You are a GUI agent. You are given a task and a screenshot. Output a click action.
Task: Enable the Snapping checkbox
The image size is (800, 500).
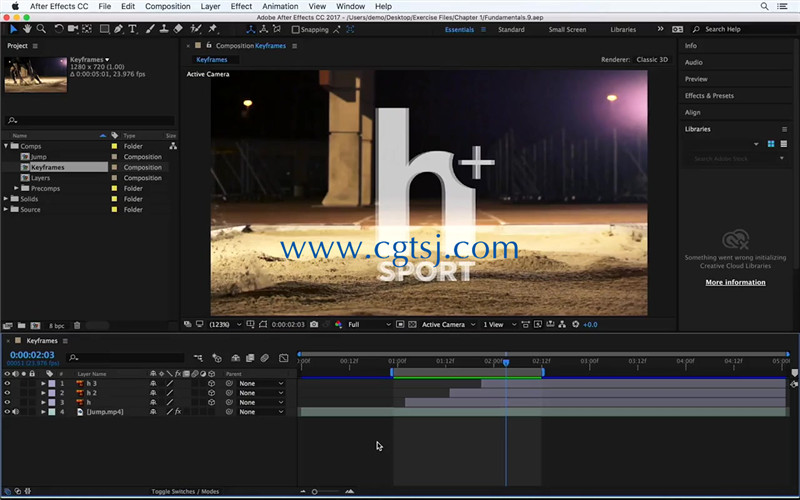pos(295,30)
